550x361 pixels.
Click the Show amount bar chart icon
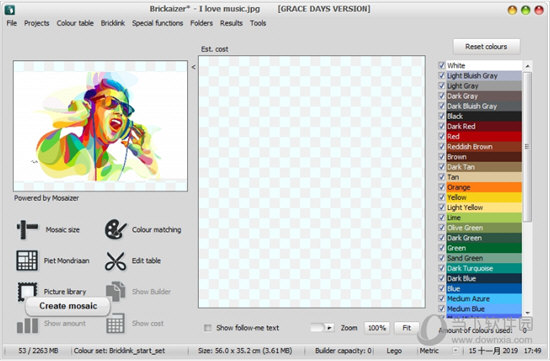(27, 325)
